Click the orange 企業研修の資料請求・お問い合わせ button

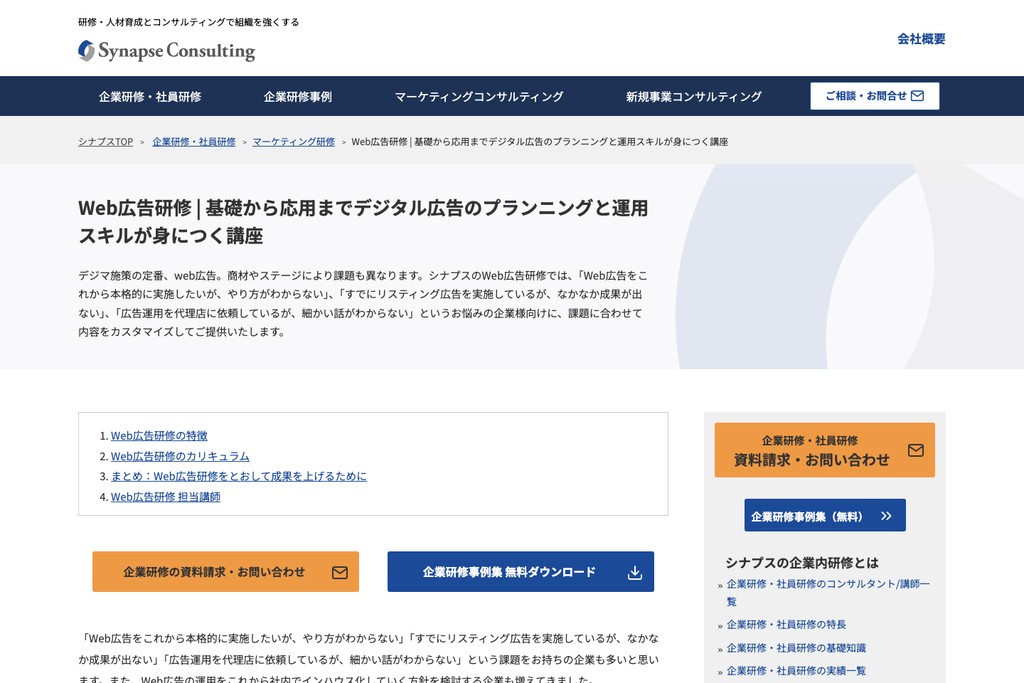click(225, 572)
